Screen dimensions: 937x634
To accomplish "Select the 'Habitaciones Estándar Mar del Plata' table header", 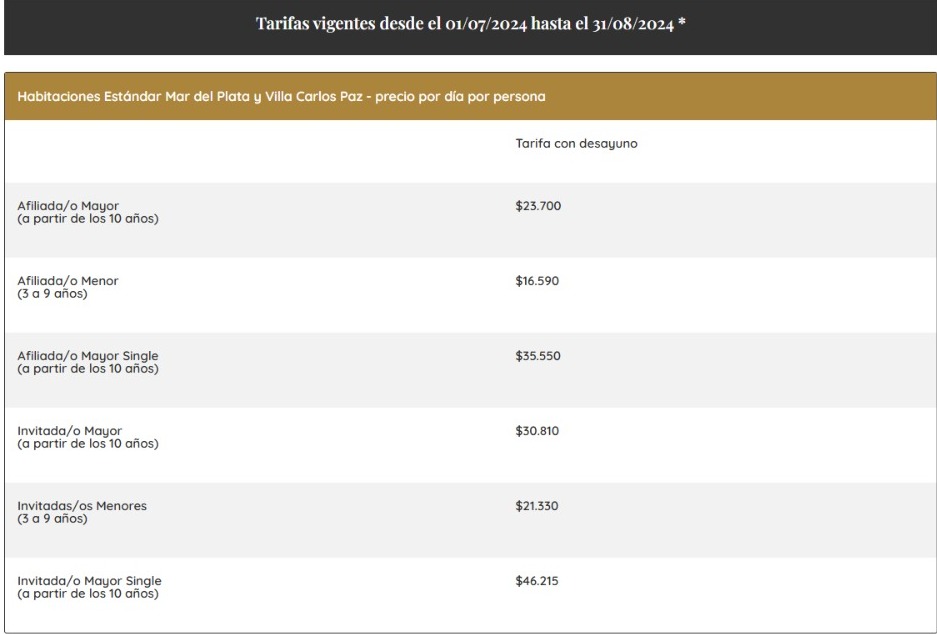I will (x=281, y=97).
